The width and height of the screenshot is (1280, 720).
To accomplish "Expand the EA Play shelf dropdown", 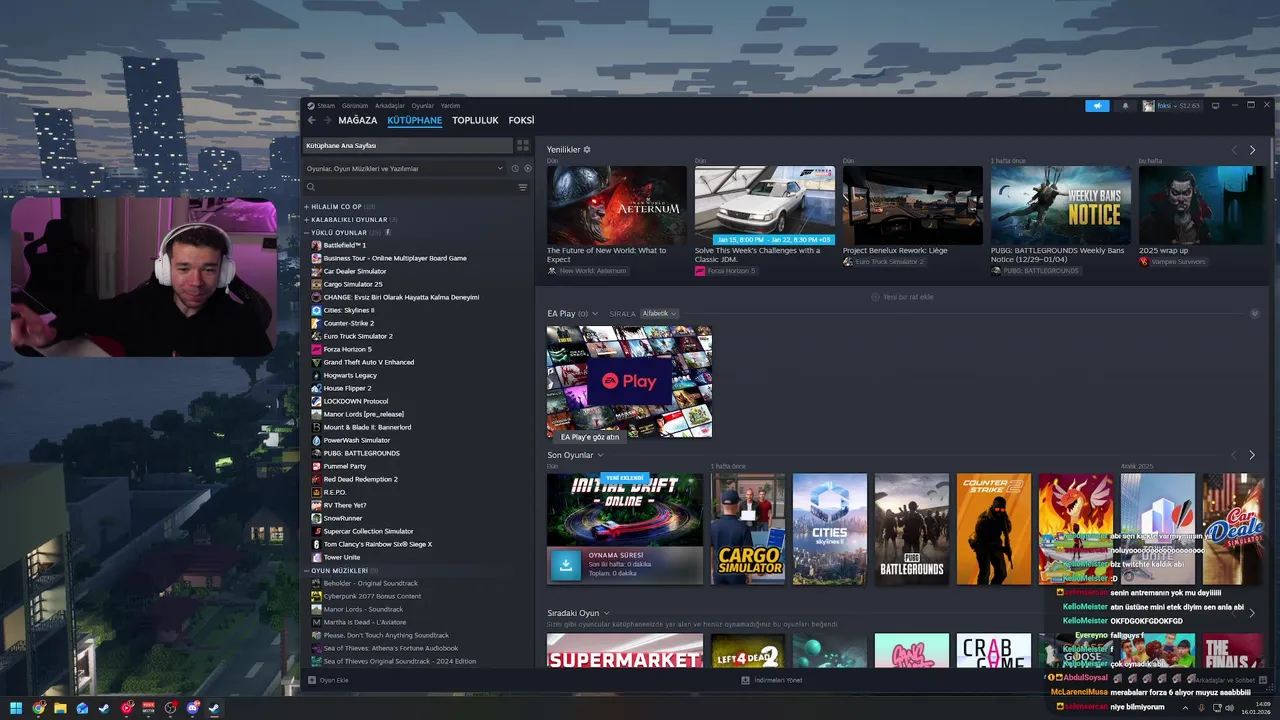I will [594, 314].
